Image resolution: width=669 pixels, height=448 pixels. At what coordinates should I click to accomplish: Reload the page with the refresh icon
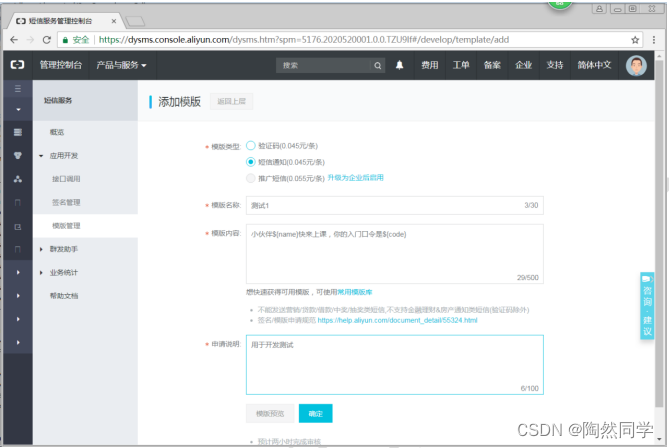pos(47,40)
